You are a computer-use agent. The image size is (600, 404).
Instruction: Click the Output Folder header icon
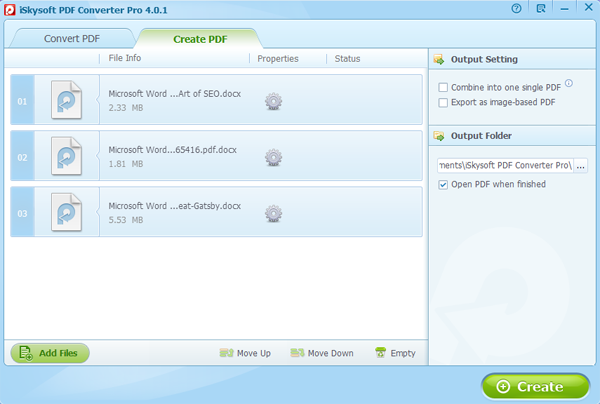(439, 136)
